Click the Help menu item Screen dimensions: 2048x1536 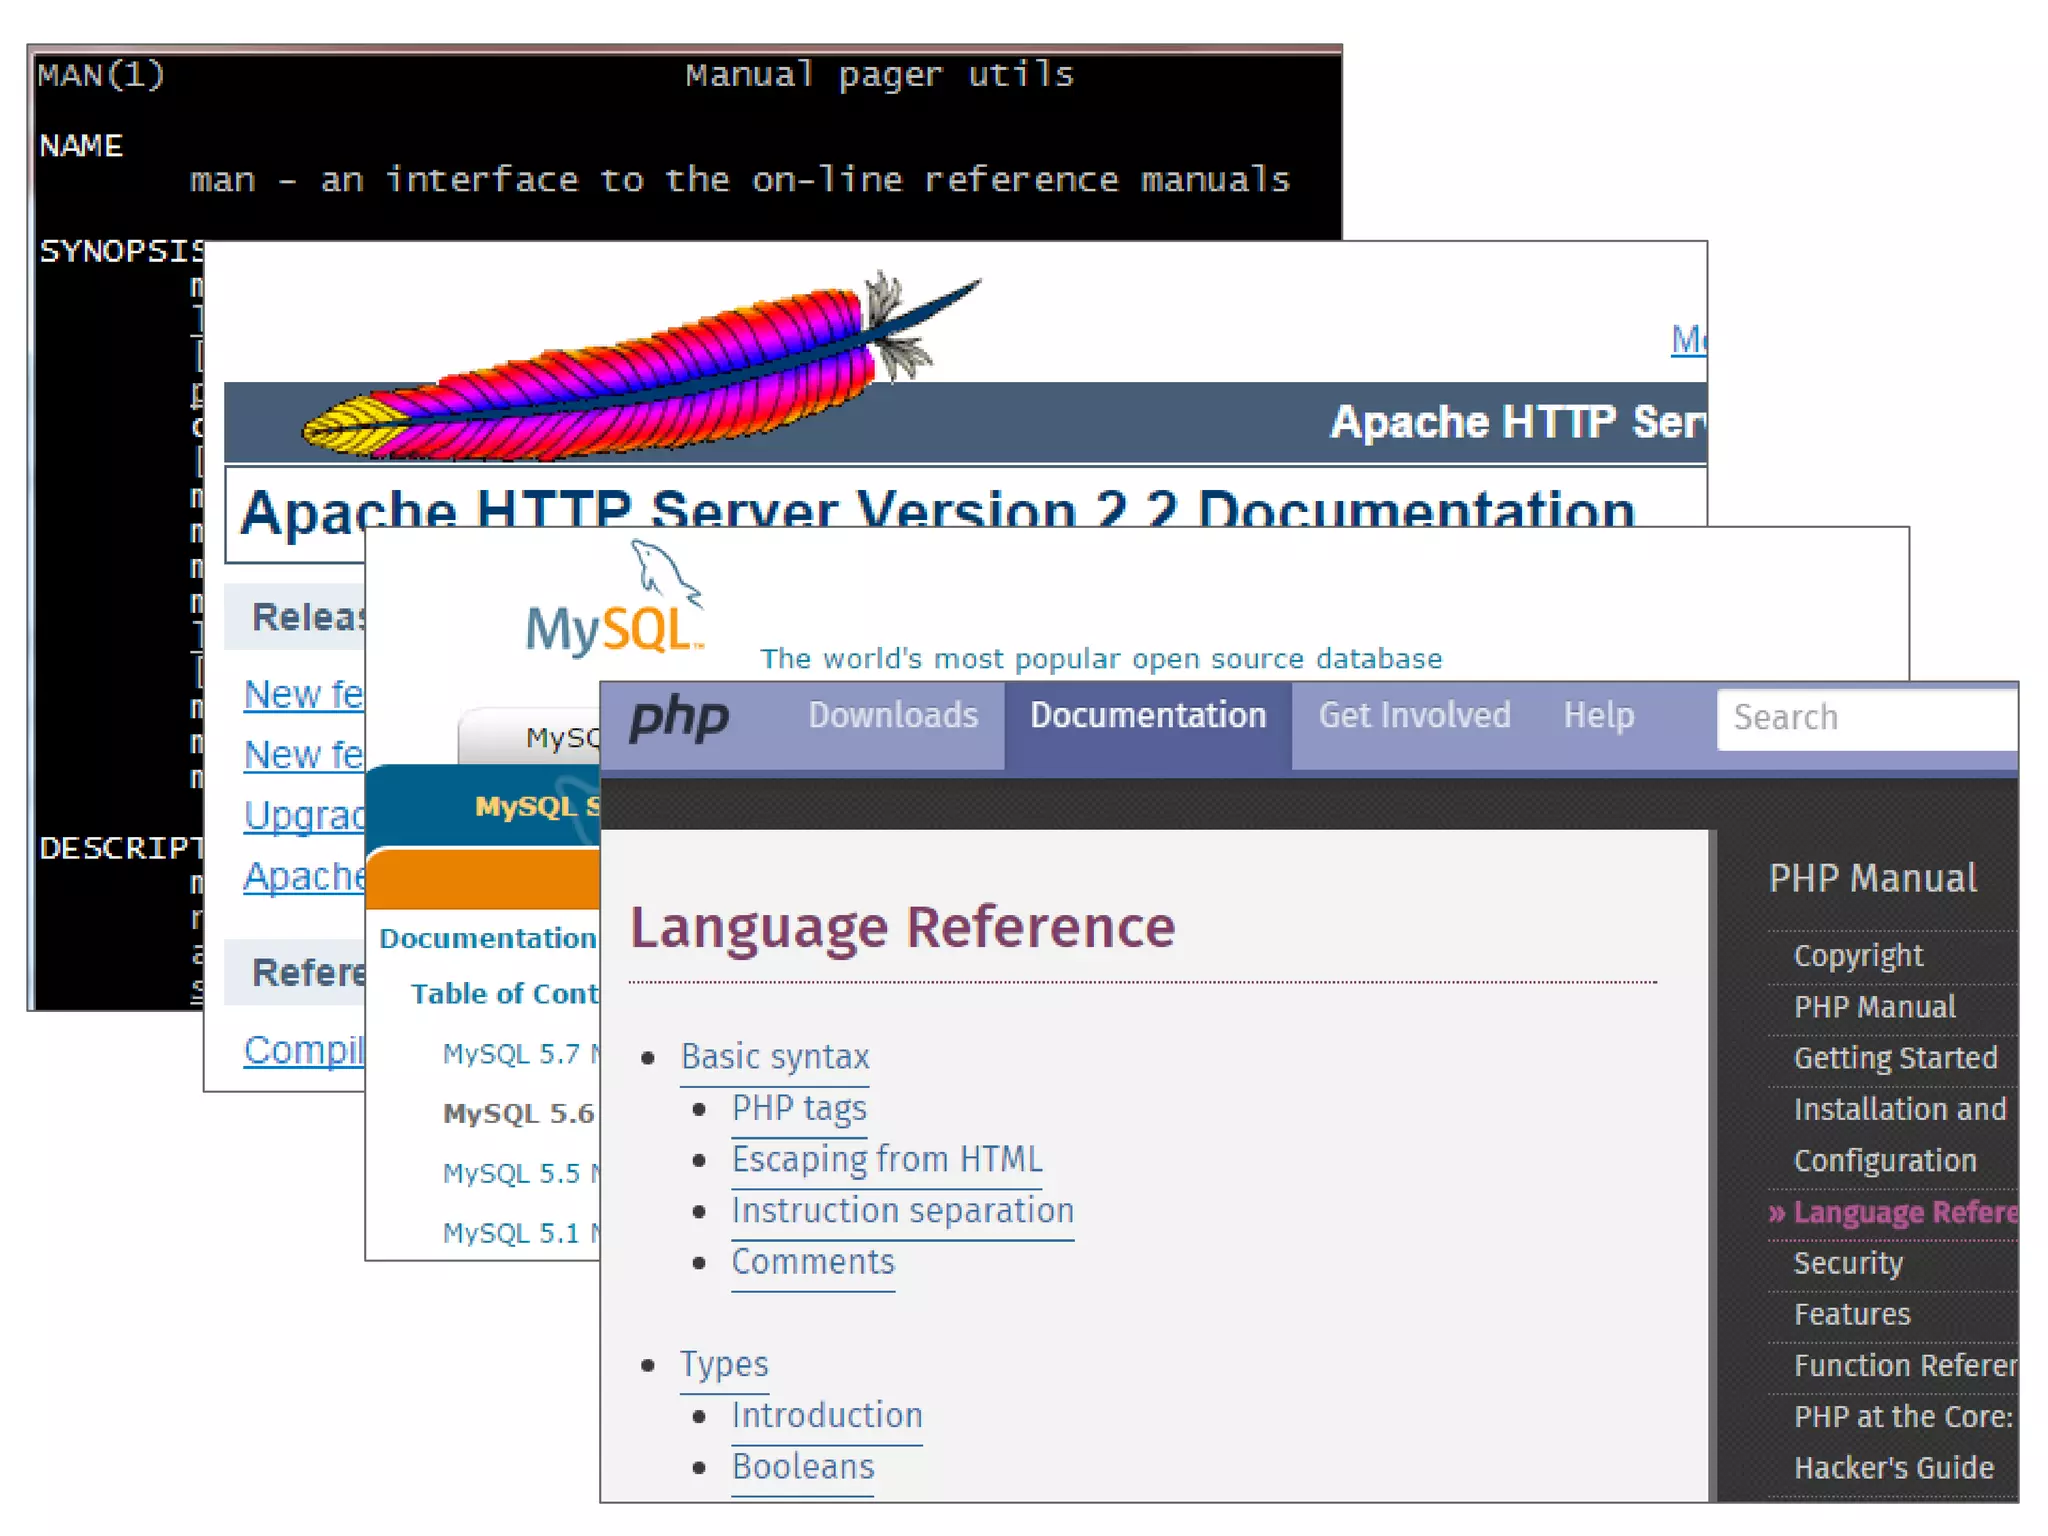click(1598, 716)
